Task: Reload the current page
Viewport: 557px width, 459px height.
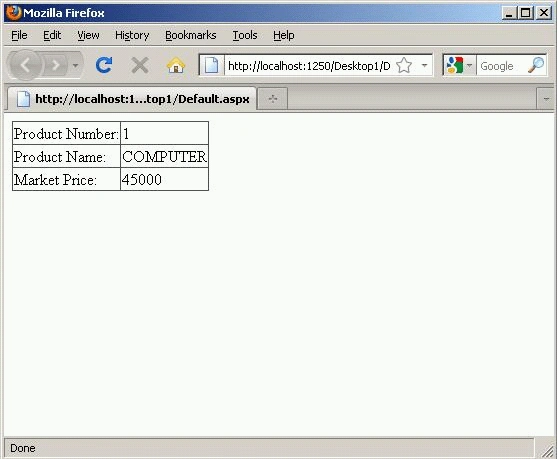Action: click(104, 65)
